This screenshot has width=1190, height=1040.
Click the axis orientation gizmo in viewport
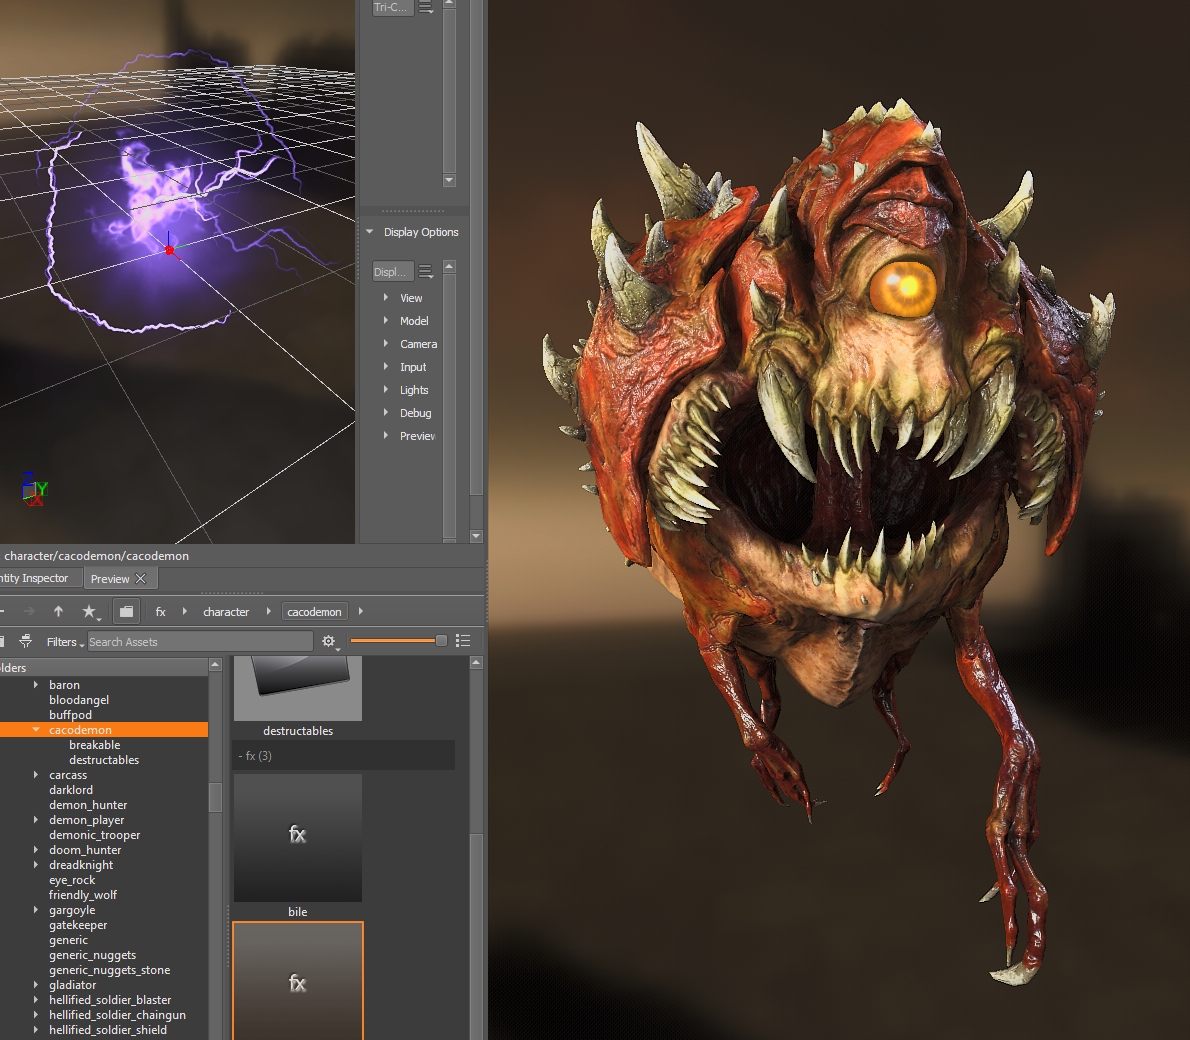(33, 489)
